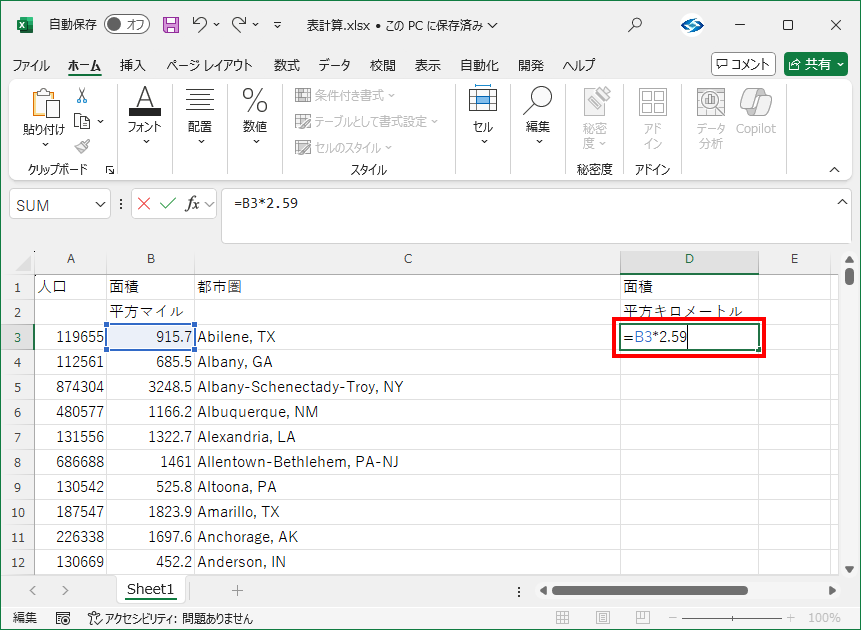Open the データ tab
861x630 pixels.
click(x=334, y=65)
